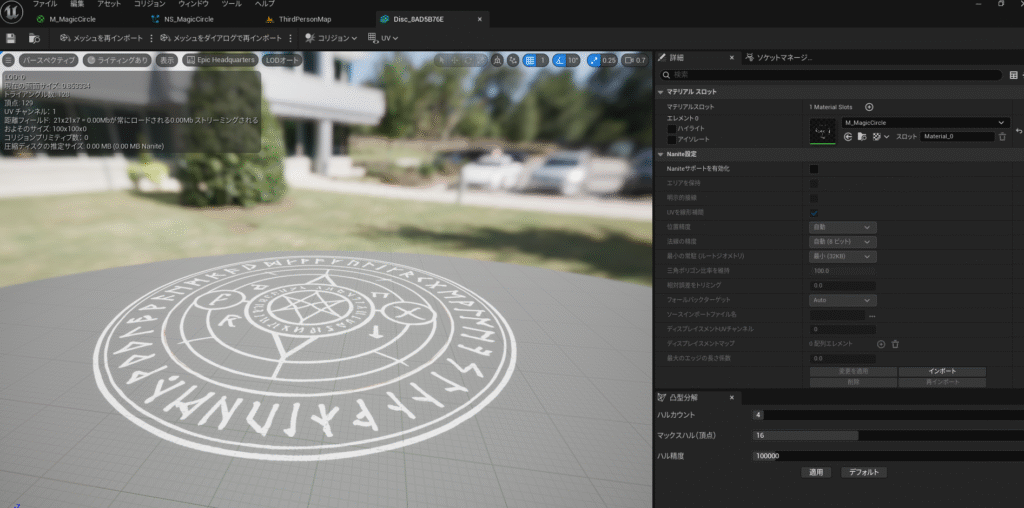Adjust the マックスハル(頂点) slider
The image size is (1024, 508).
tap(888, 436)
